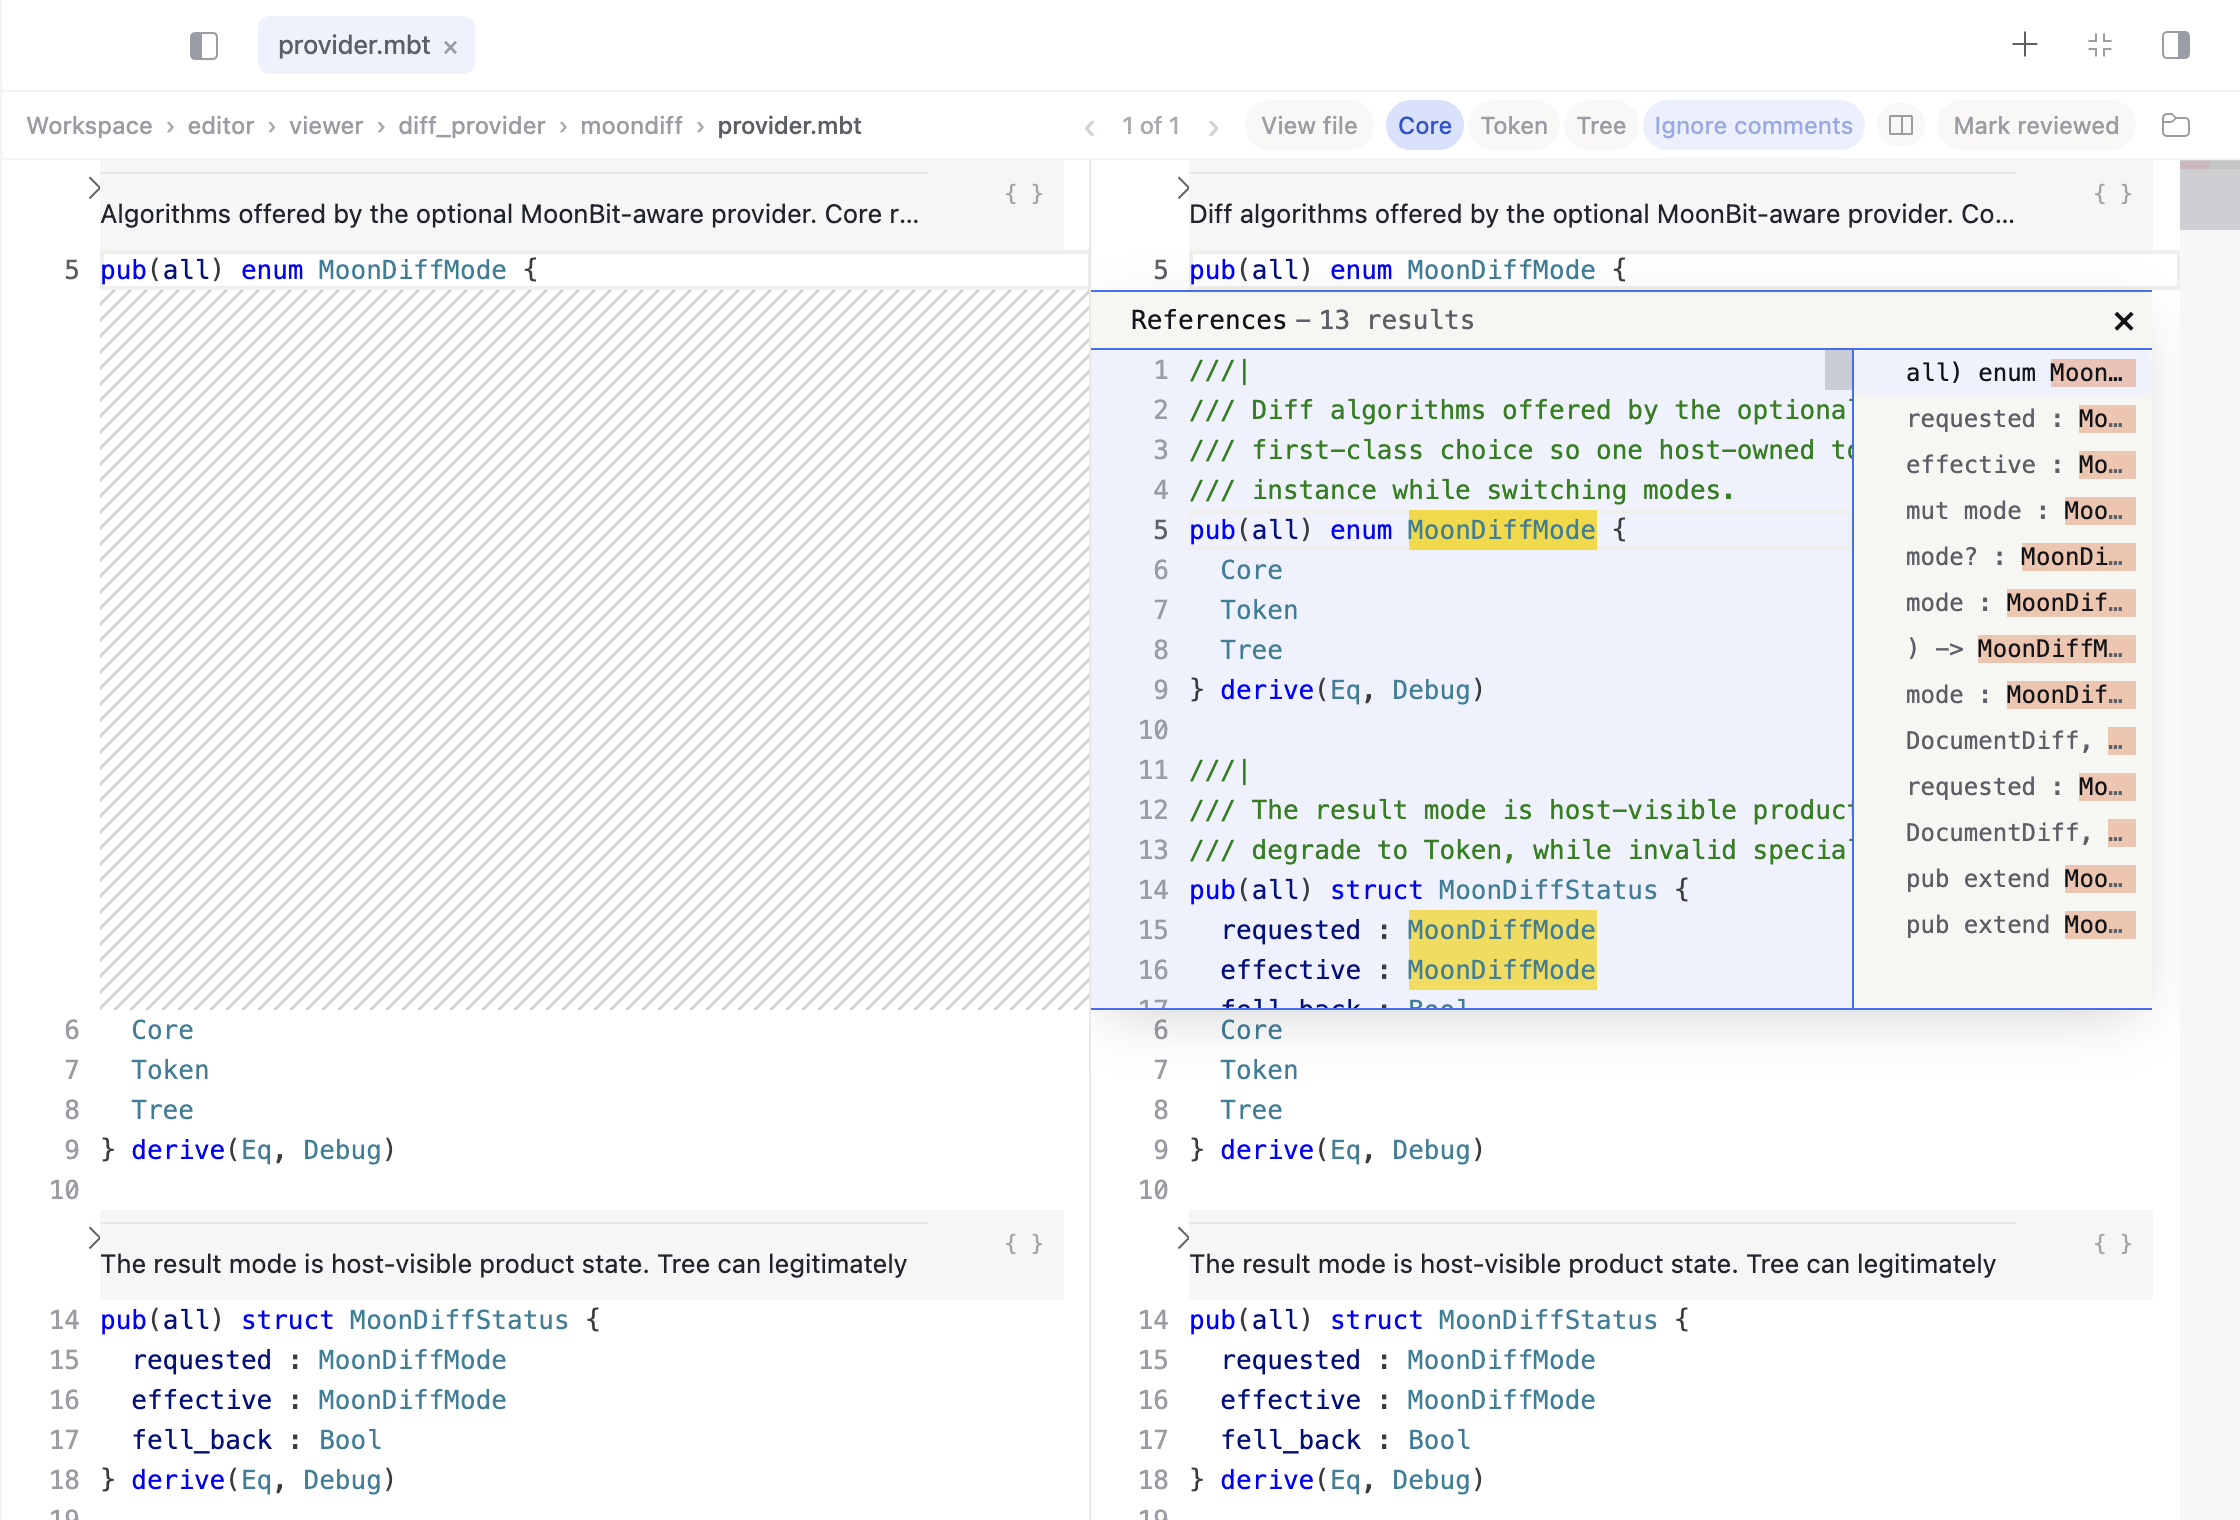Select 'effective : Mo…' reference result
The image size is (2240, 1520).
click(x=2002, y=465)
